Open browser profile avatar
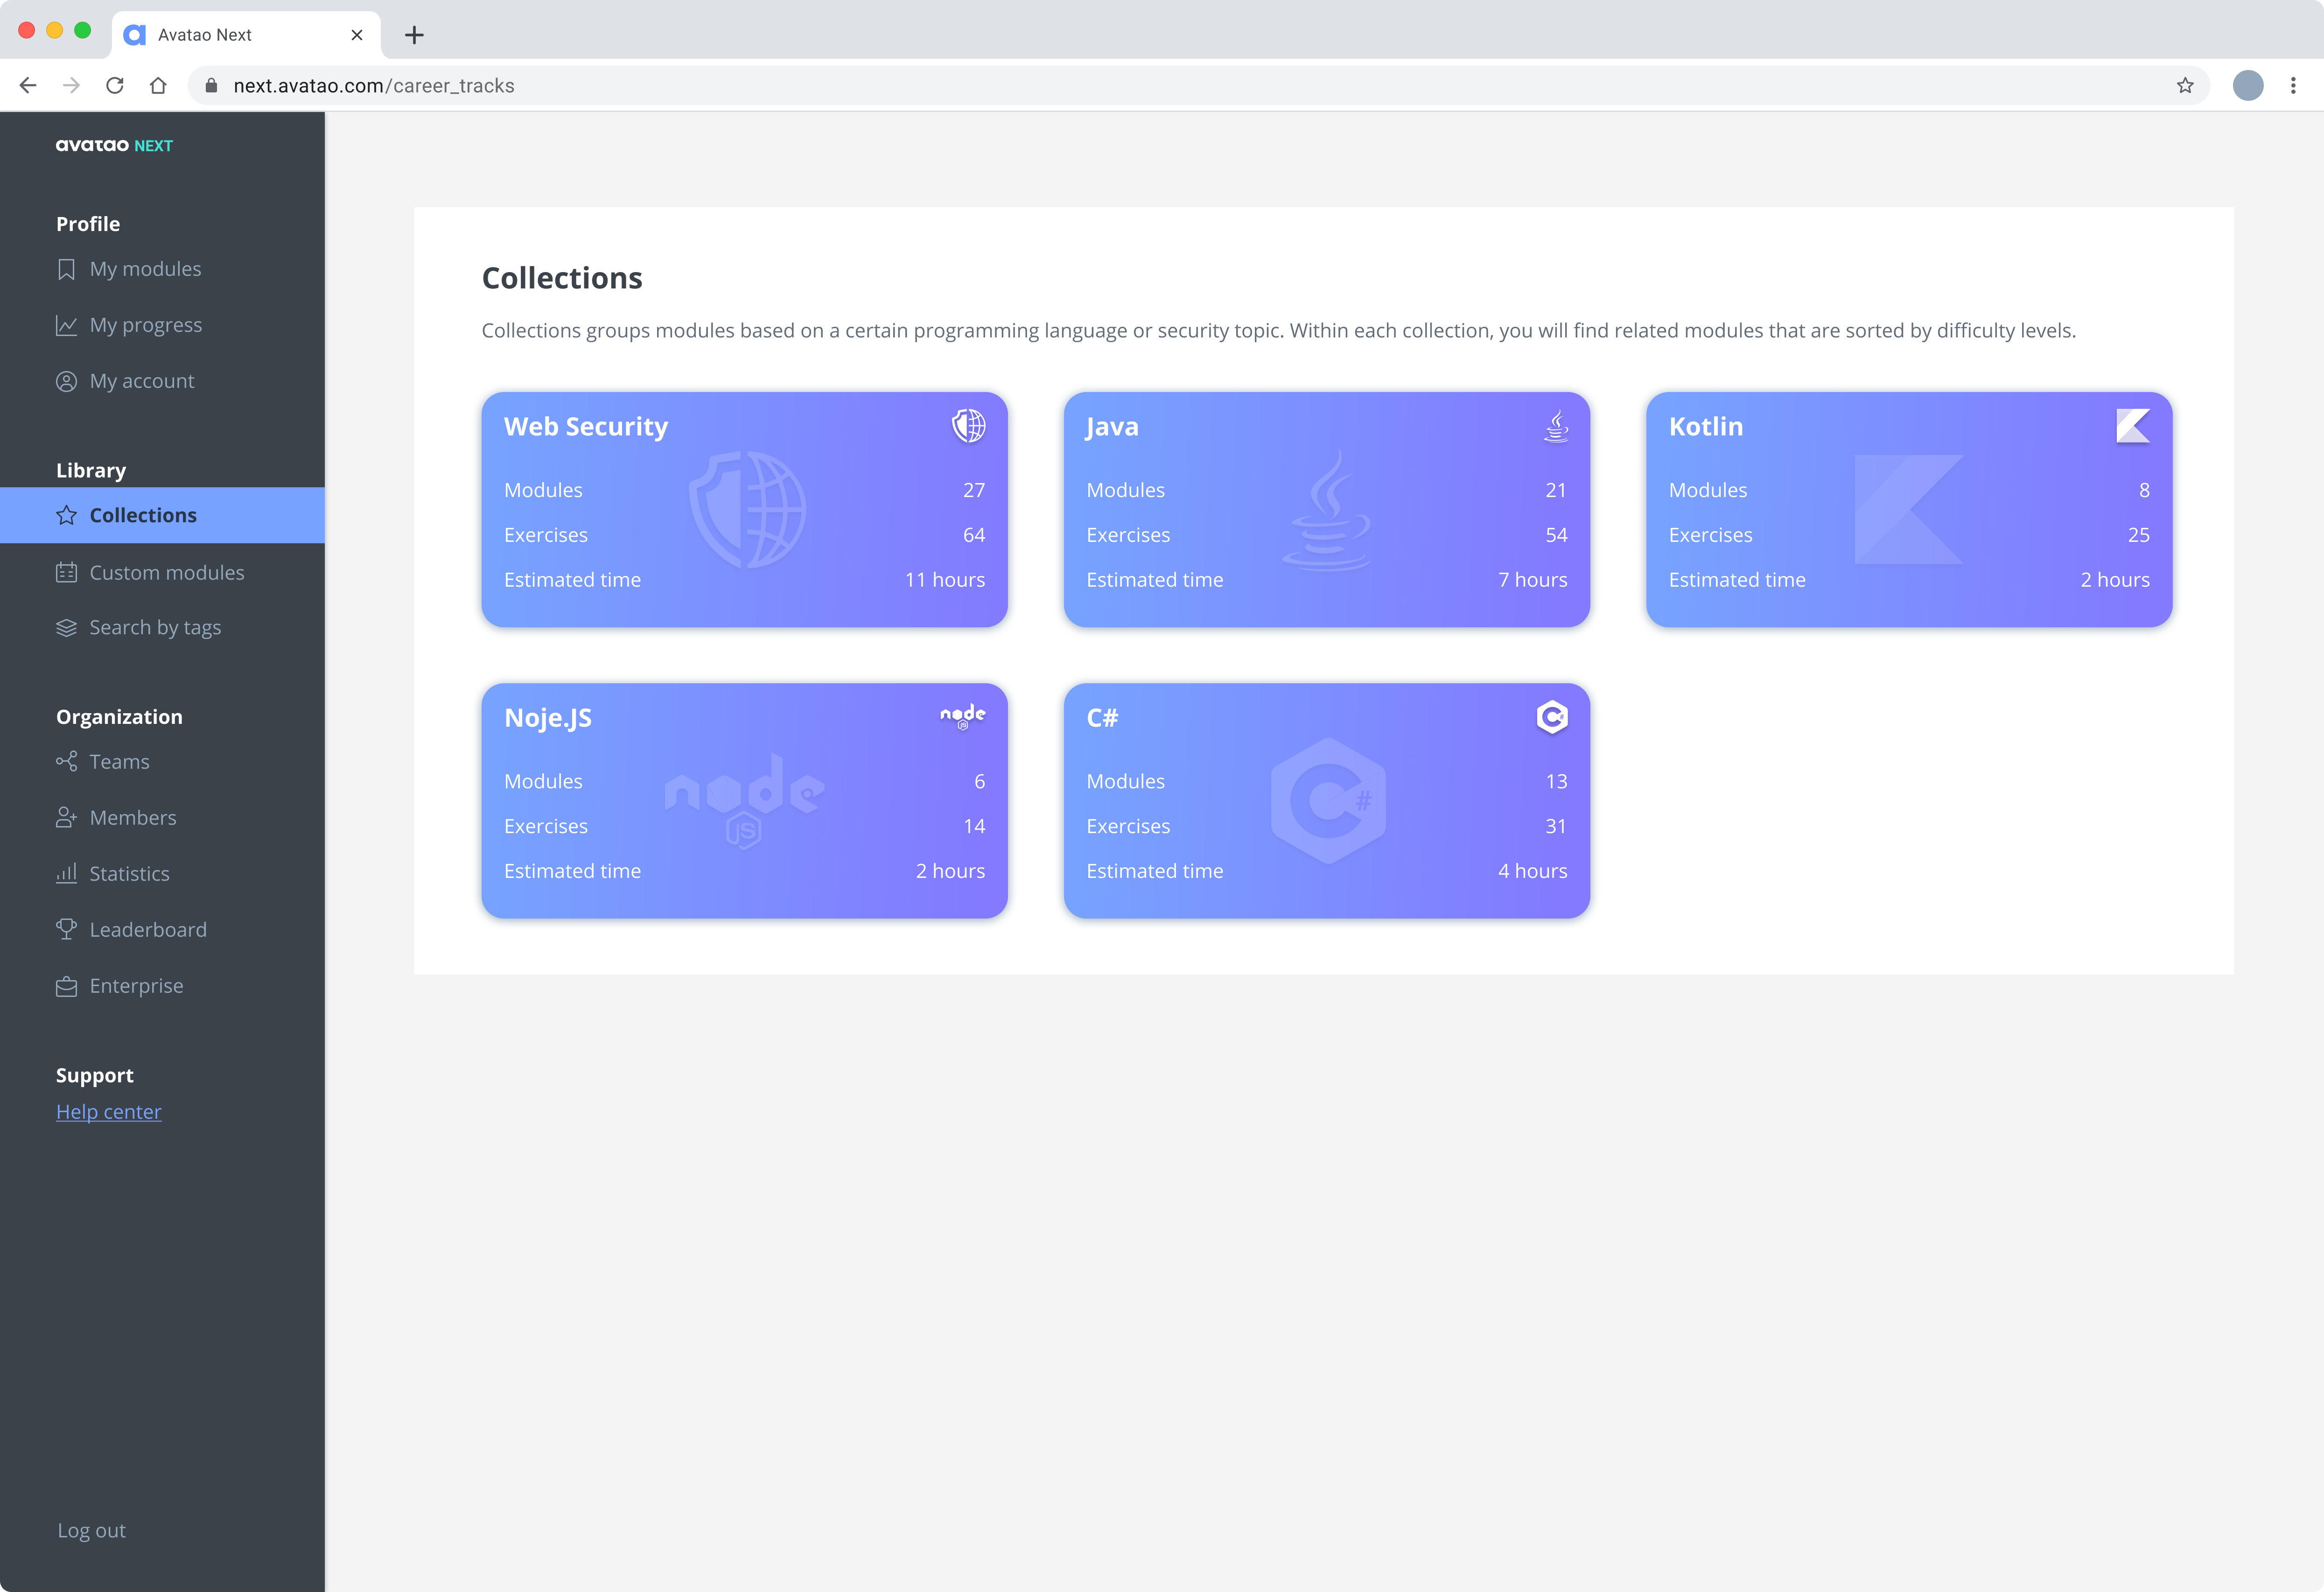The width and height of the screenshot is (2324, 1592). [2248, 86]
